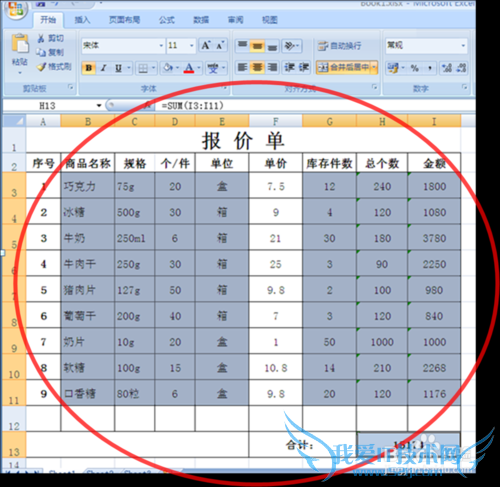
Task: Apply cell borders icon
Action: 143,68
